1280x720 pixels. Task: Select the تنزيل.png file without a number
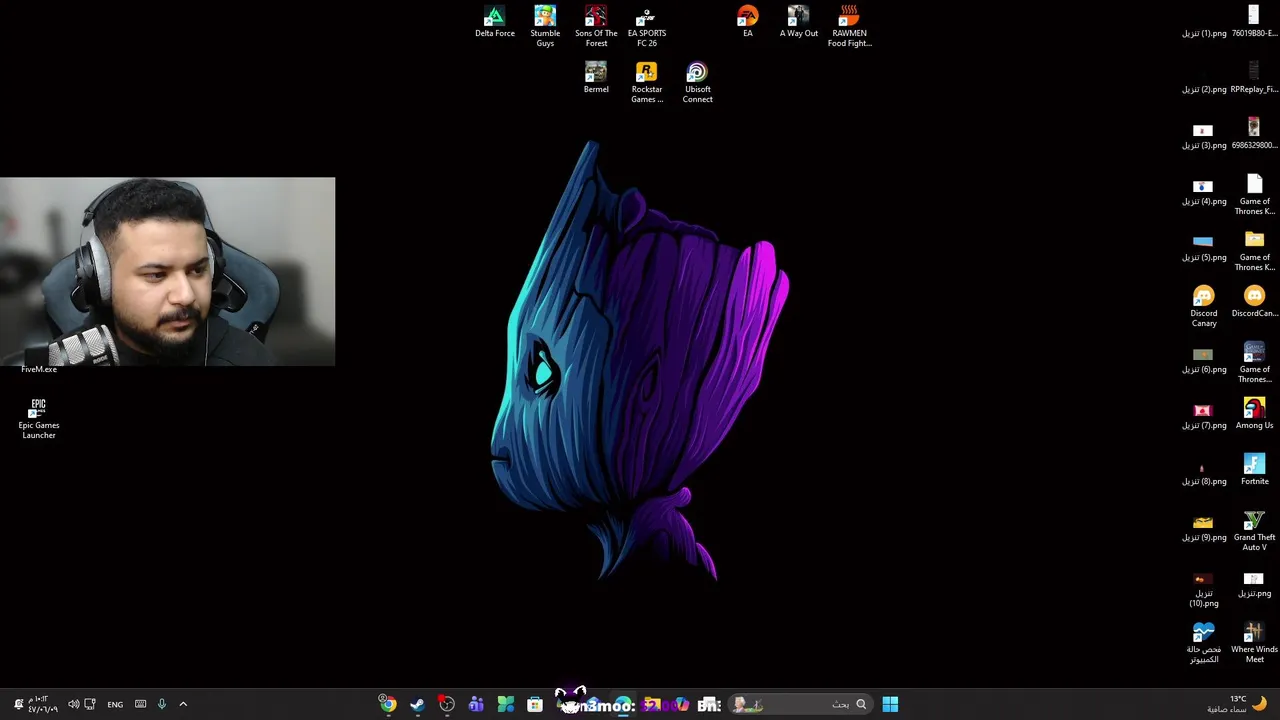tap(1254, 584)
